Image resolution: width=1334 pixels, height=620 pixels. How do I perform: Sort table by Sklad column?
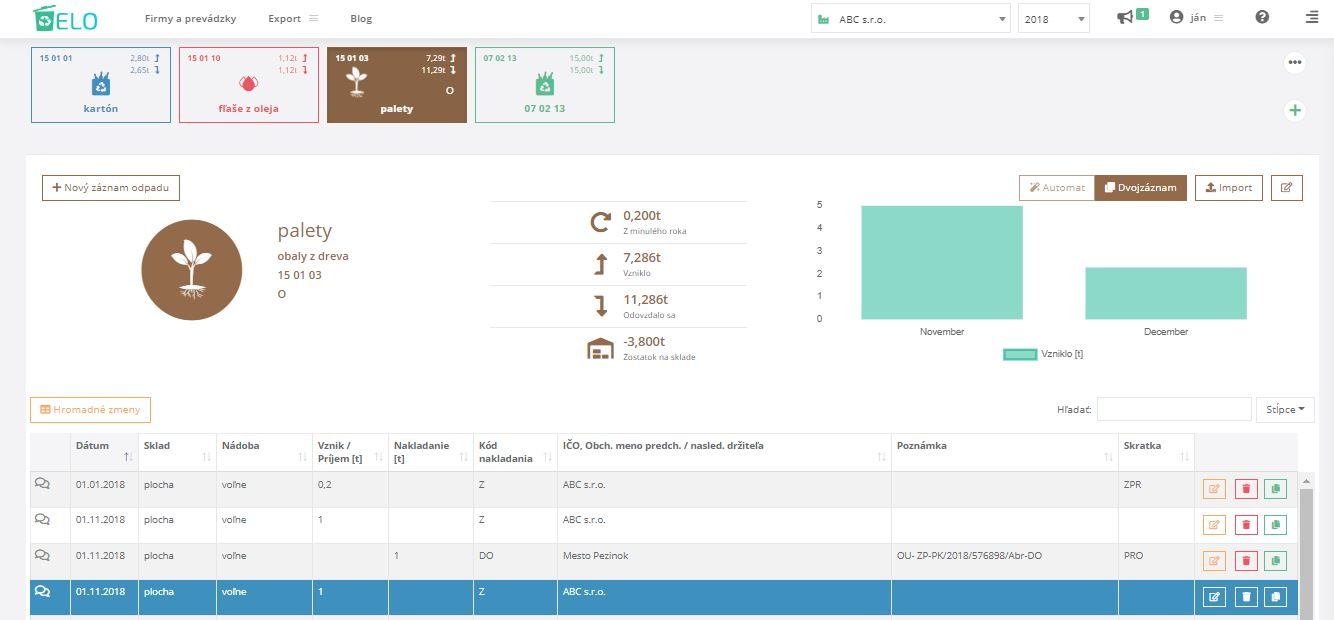point(177,451)
